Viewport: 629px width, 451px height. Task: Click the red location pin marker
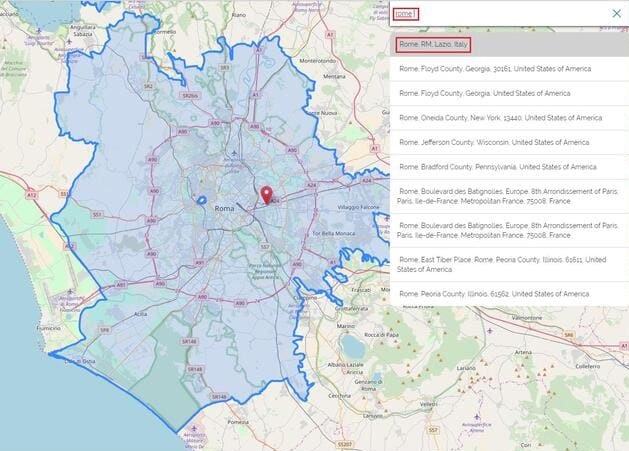pos(266,194)
